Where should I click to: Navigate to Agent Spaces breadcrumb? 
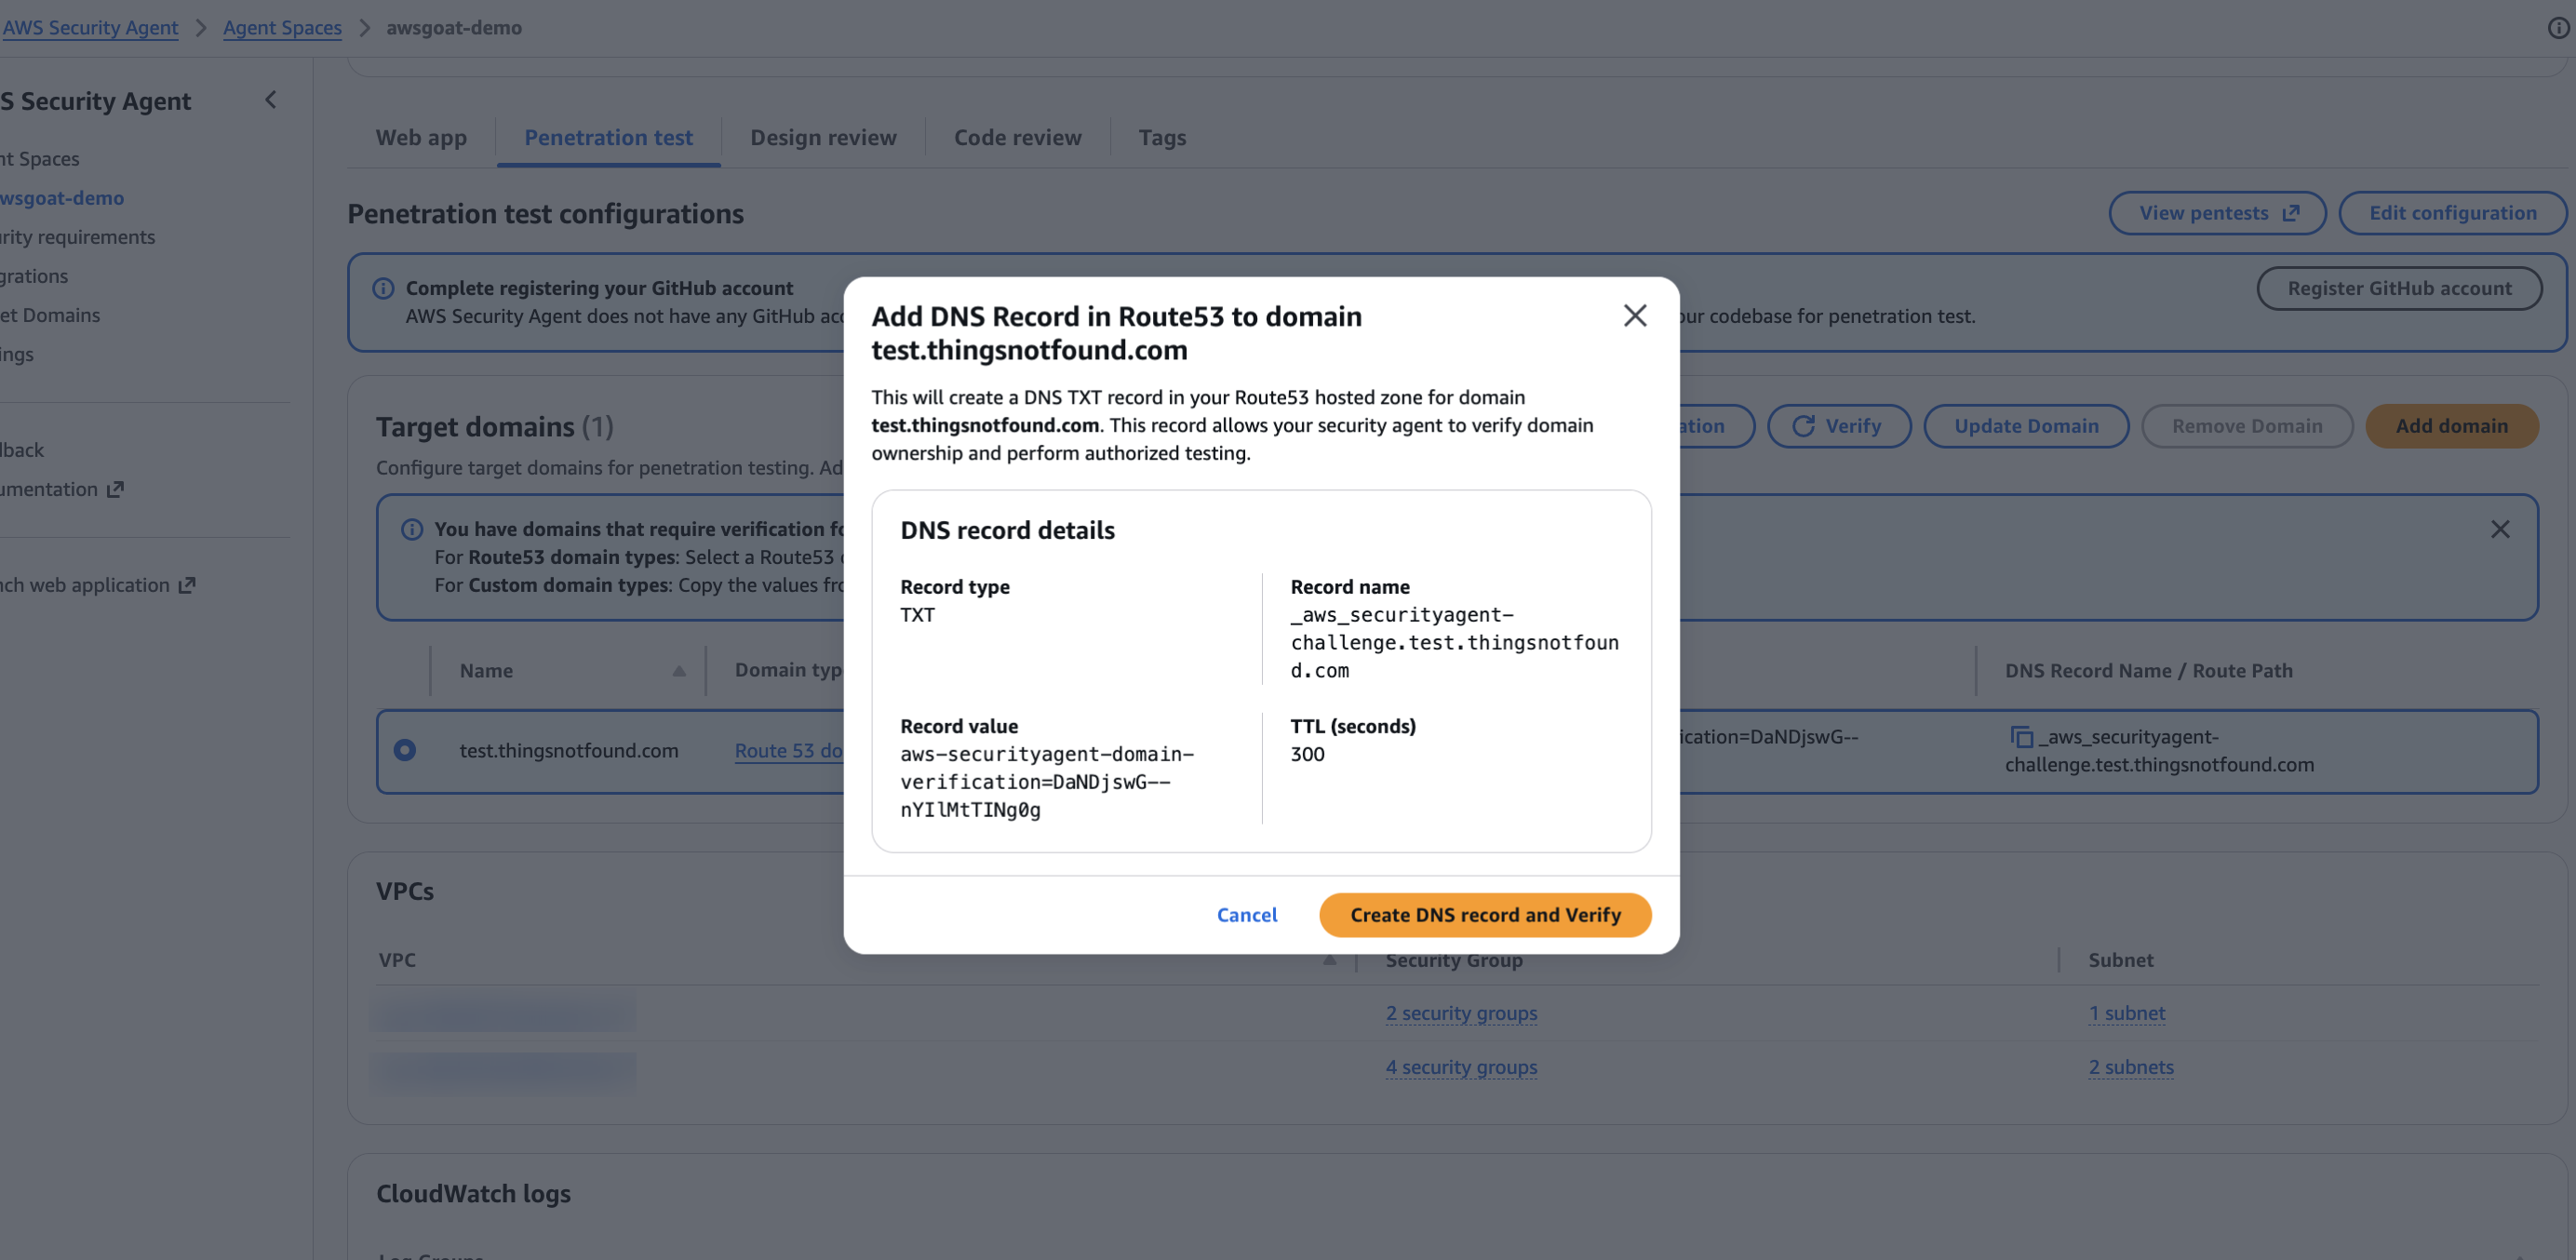click(282, 27)
